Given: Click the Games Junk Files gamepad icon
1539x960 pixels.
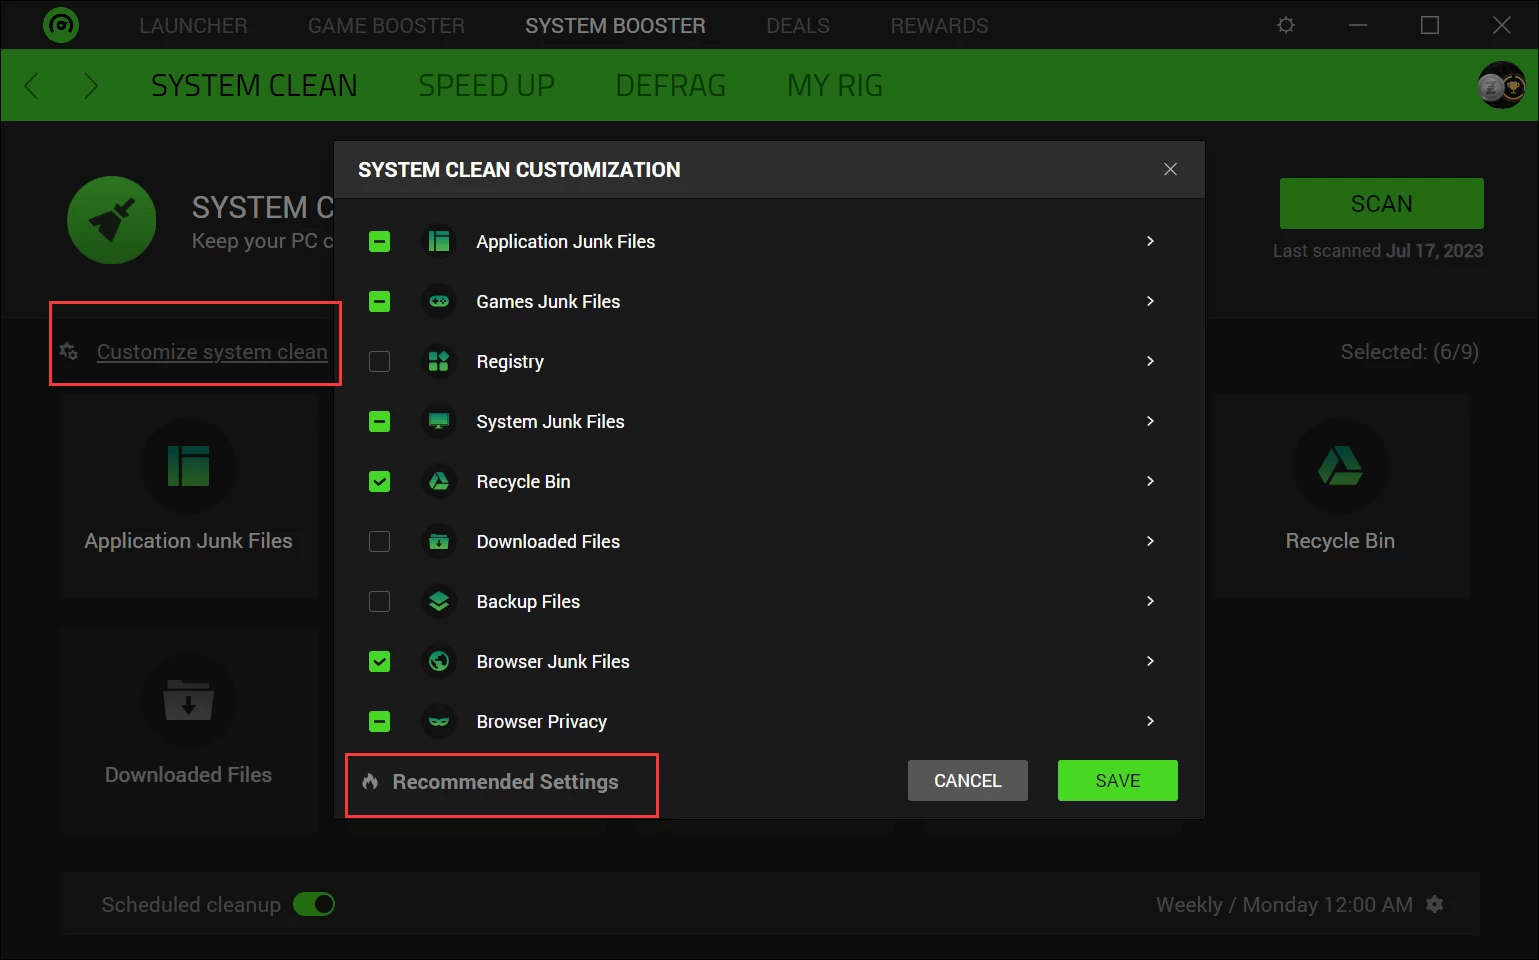Looking at the screenshot, I should click(439, 301).
